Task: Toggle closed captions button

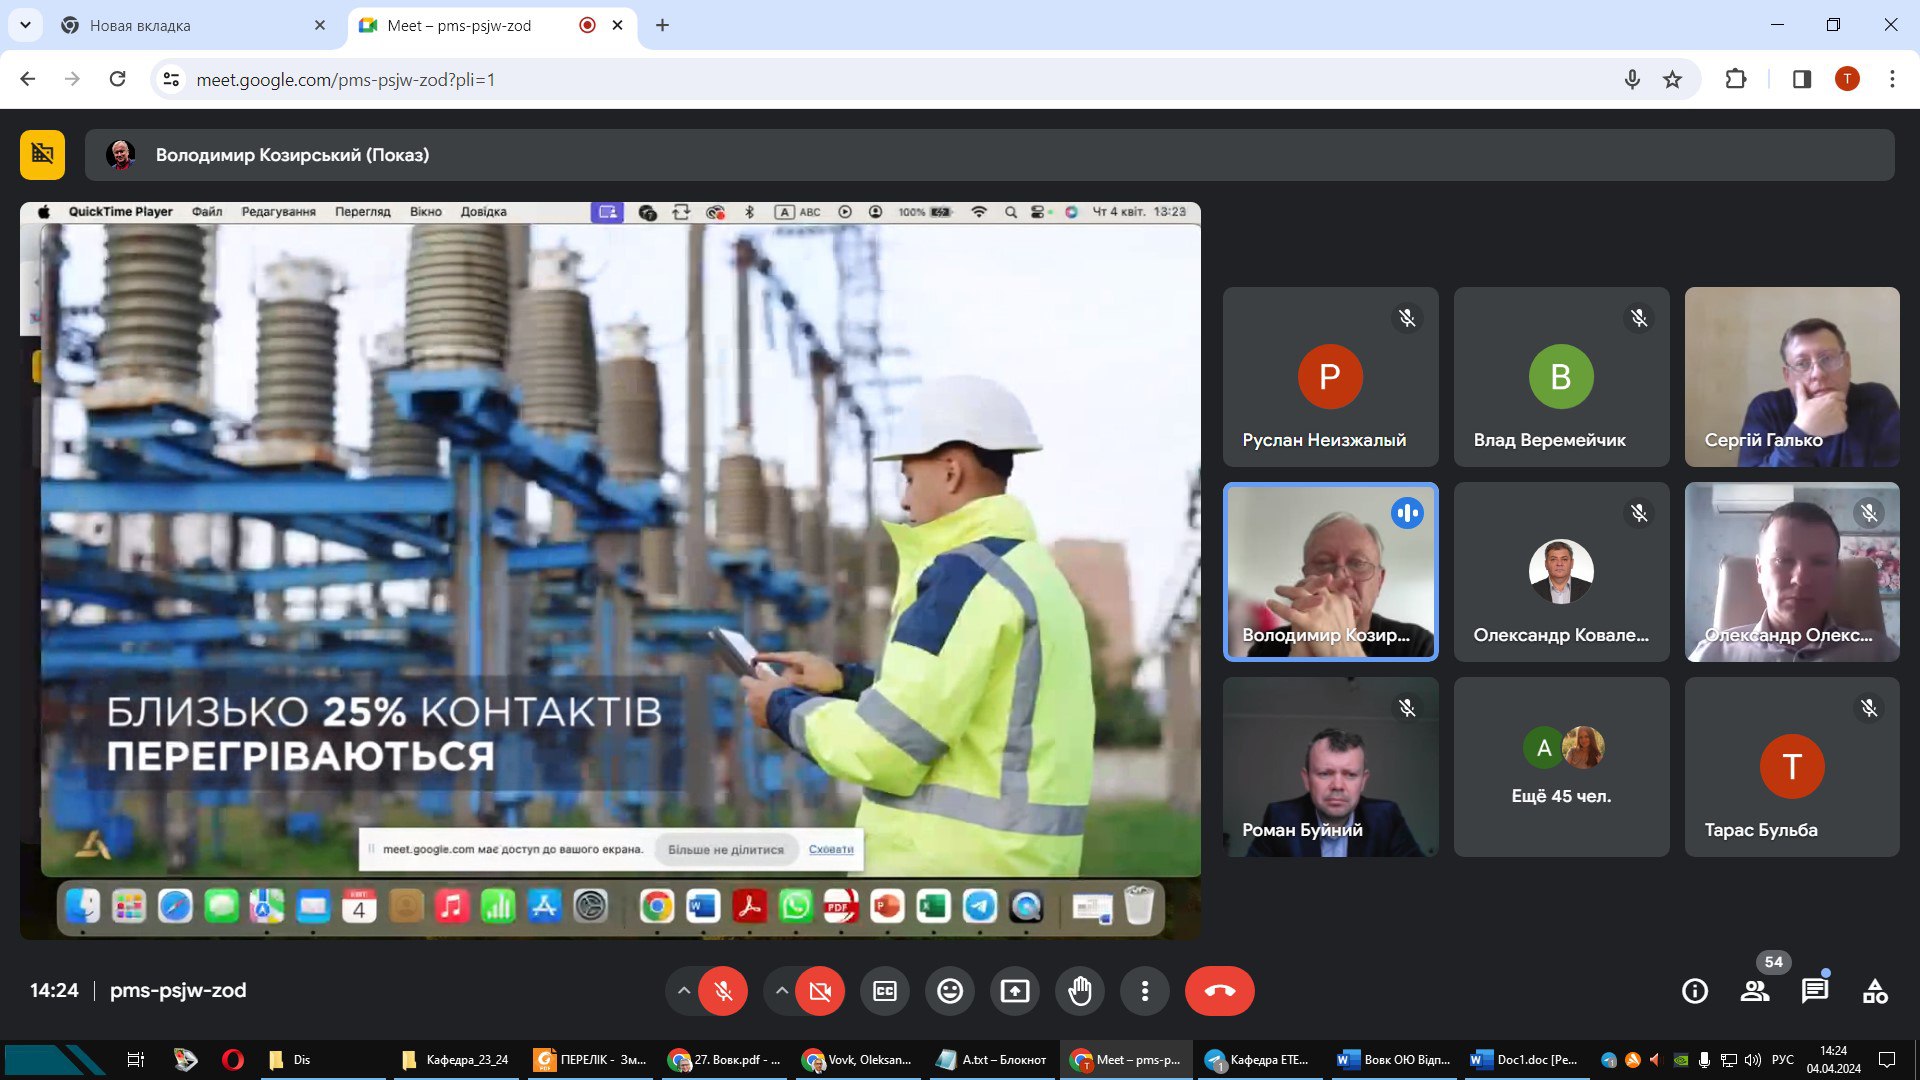Action: (885, 991)
